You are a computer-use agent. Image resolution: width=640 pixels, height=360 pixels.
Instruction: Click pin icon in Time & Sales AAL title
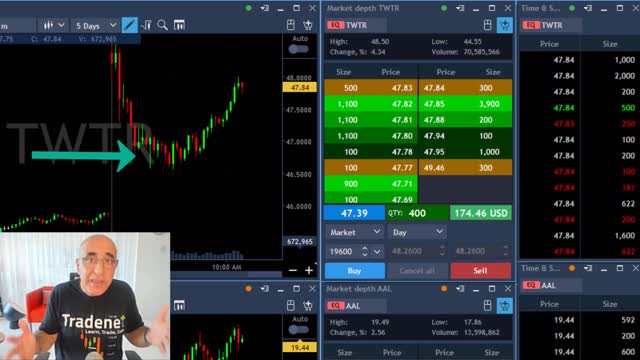point(588,268)
